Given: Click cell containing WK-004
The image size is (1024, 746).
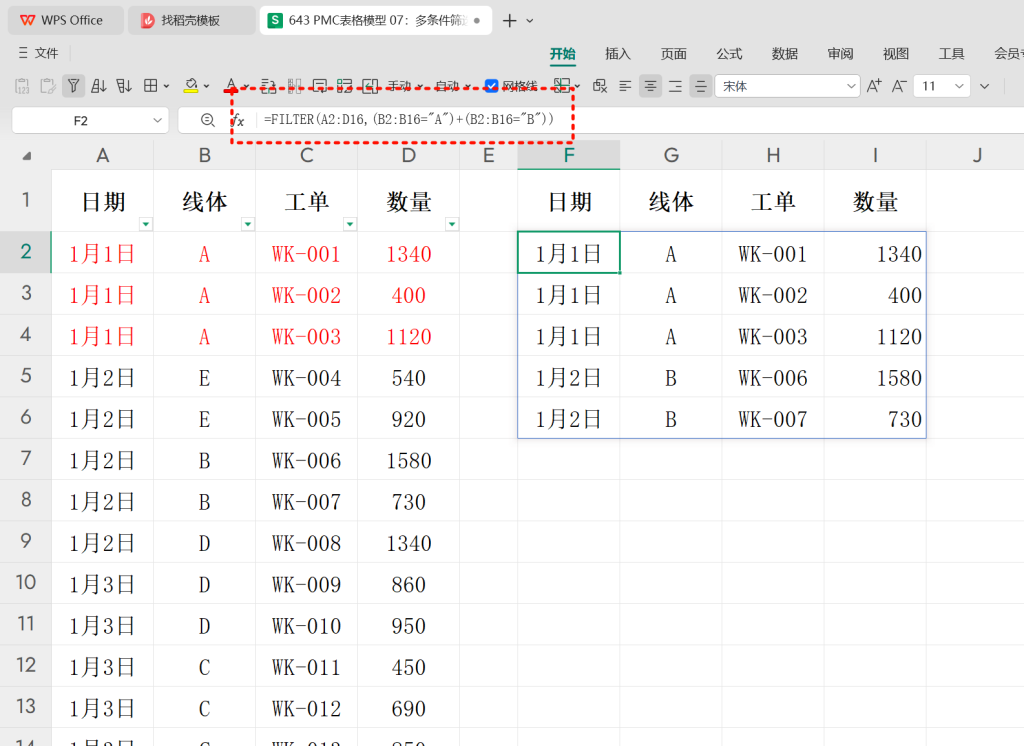Looking at the screenshot, I should (306, 378).
